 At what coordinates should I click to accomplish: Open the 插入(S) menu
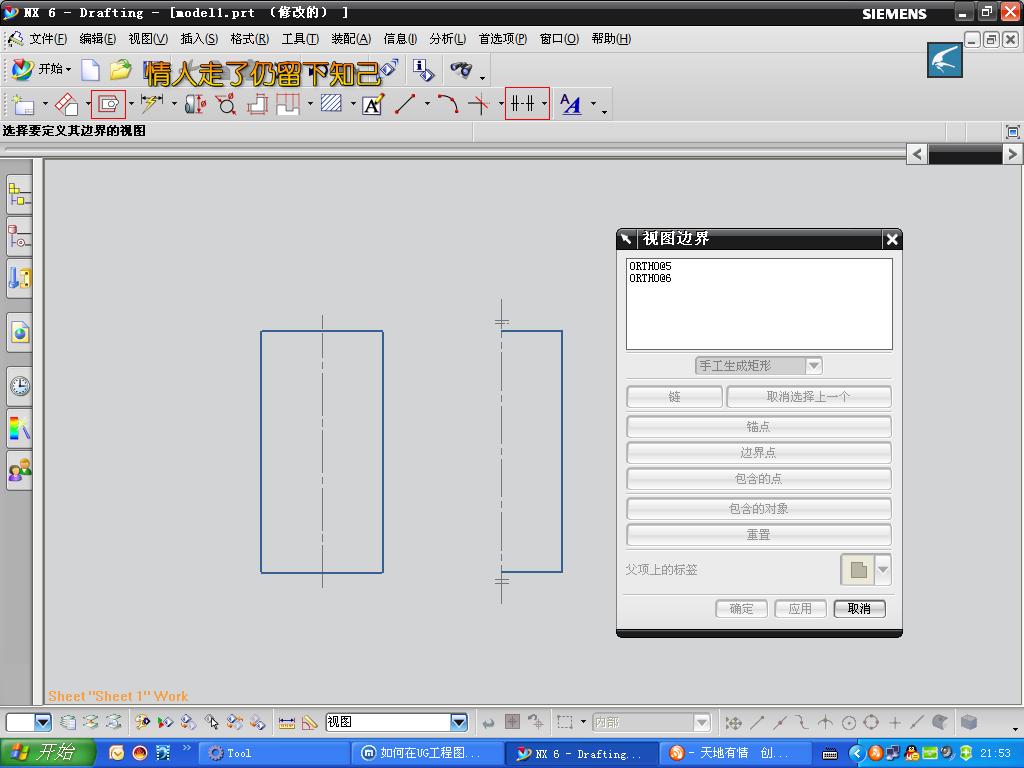[x=199, y=39]
